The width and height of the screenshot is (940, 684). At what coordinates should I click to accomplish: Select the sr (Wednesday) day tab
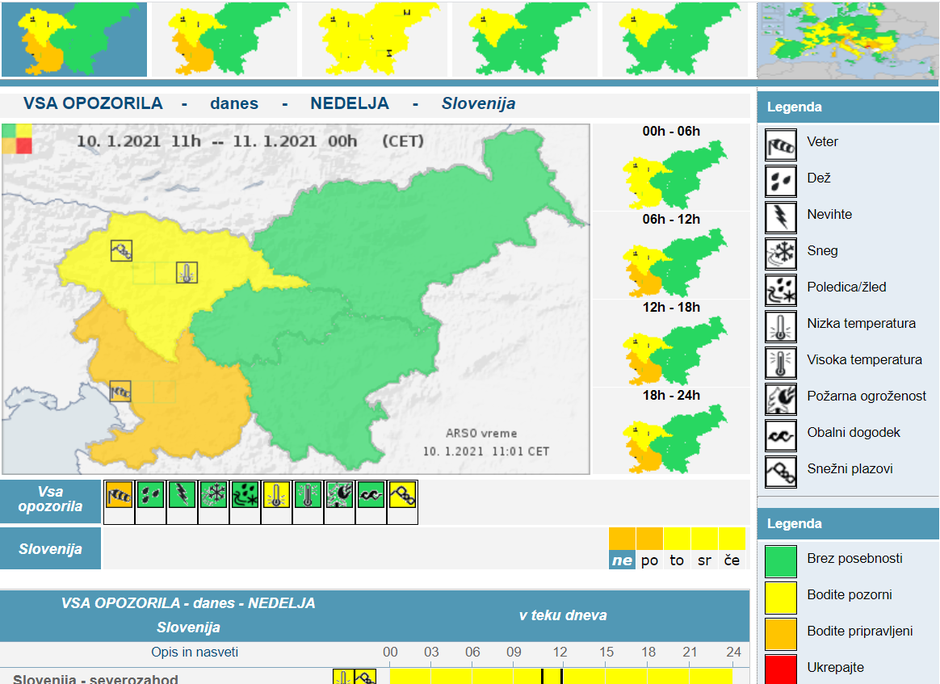(x=703, y=561)
